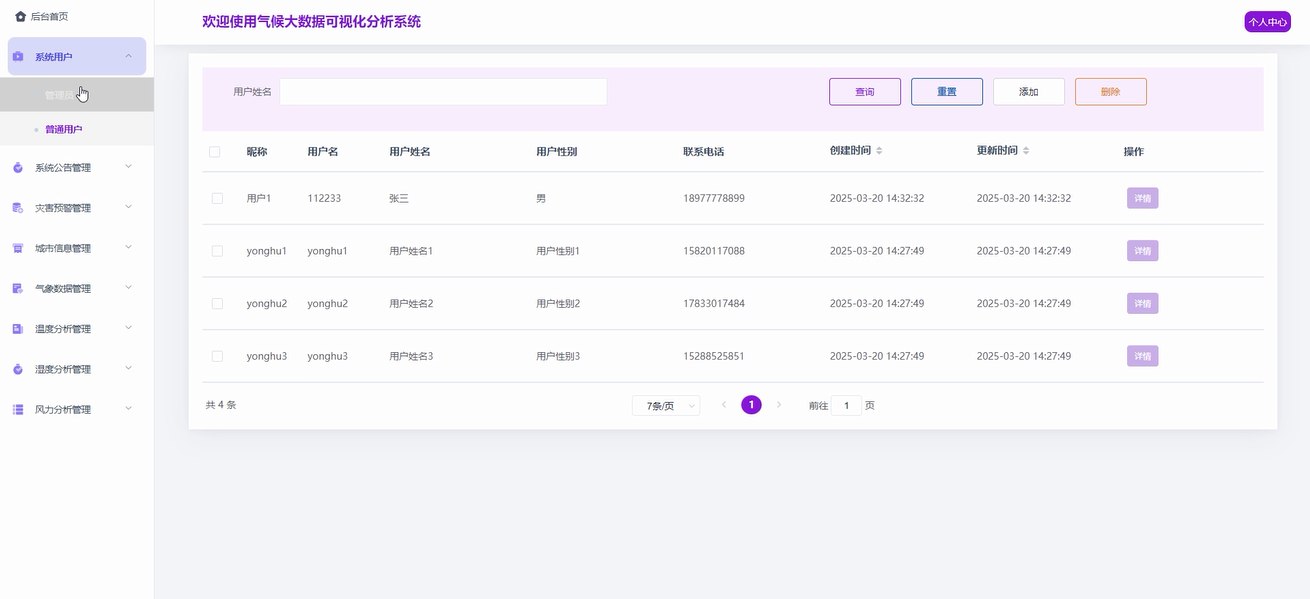The width and height of the screenshot is (1310, 599).
Task: Click phone number 18977778899
Action: pos(714,198)
